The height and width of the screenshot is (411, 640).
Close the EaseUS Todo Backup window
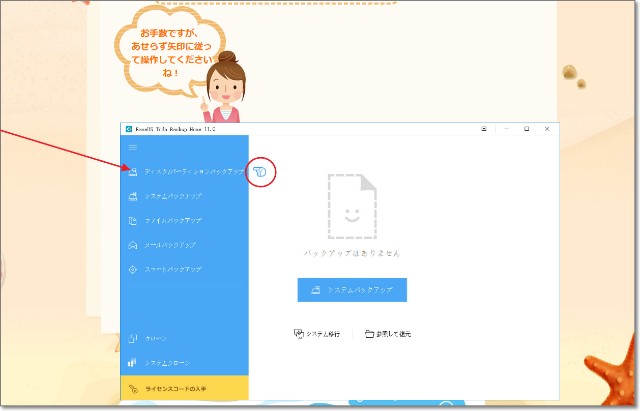tap(547, 129)
